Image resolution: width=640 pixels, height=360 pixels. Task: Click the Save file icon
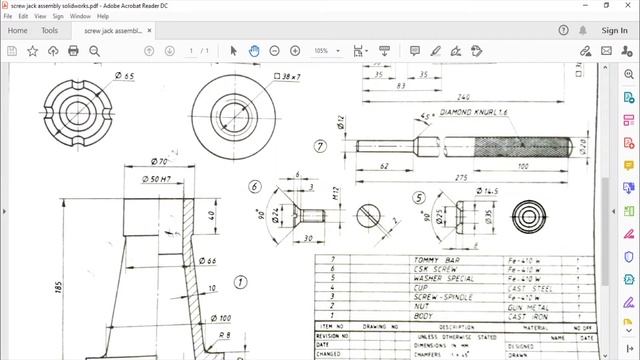coord(12,51)
